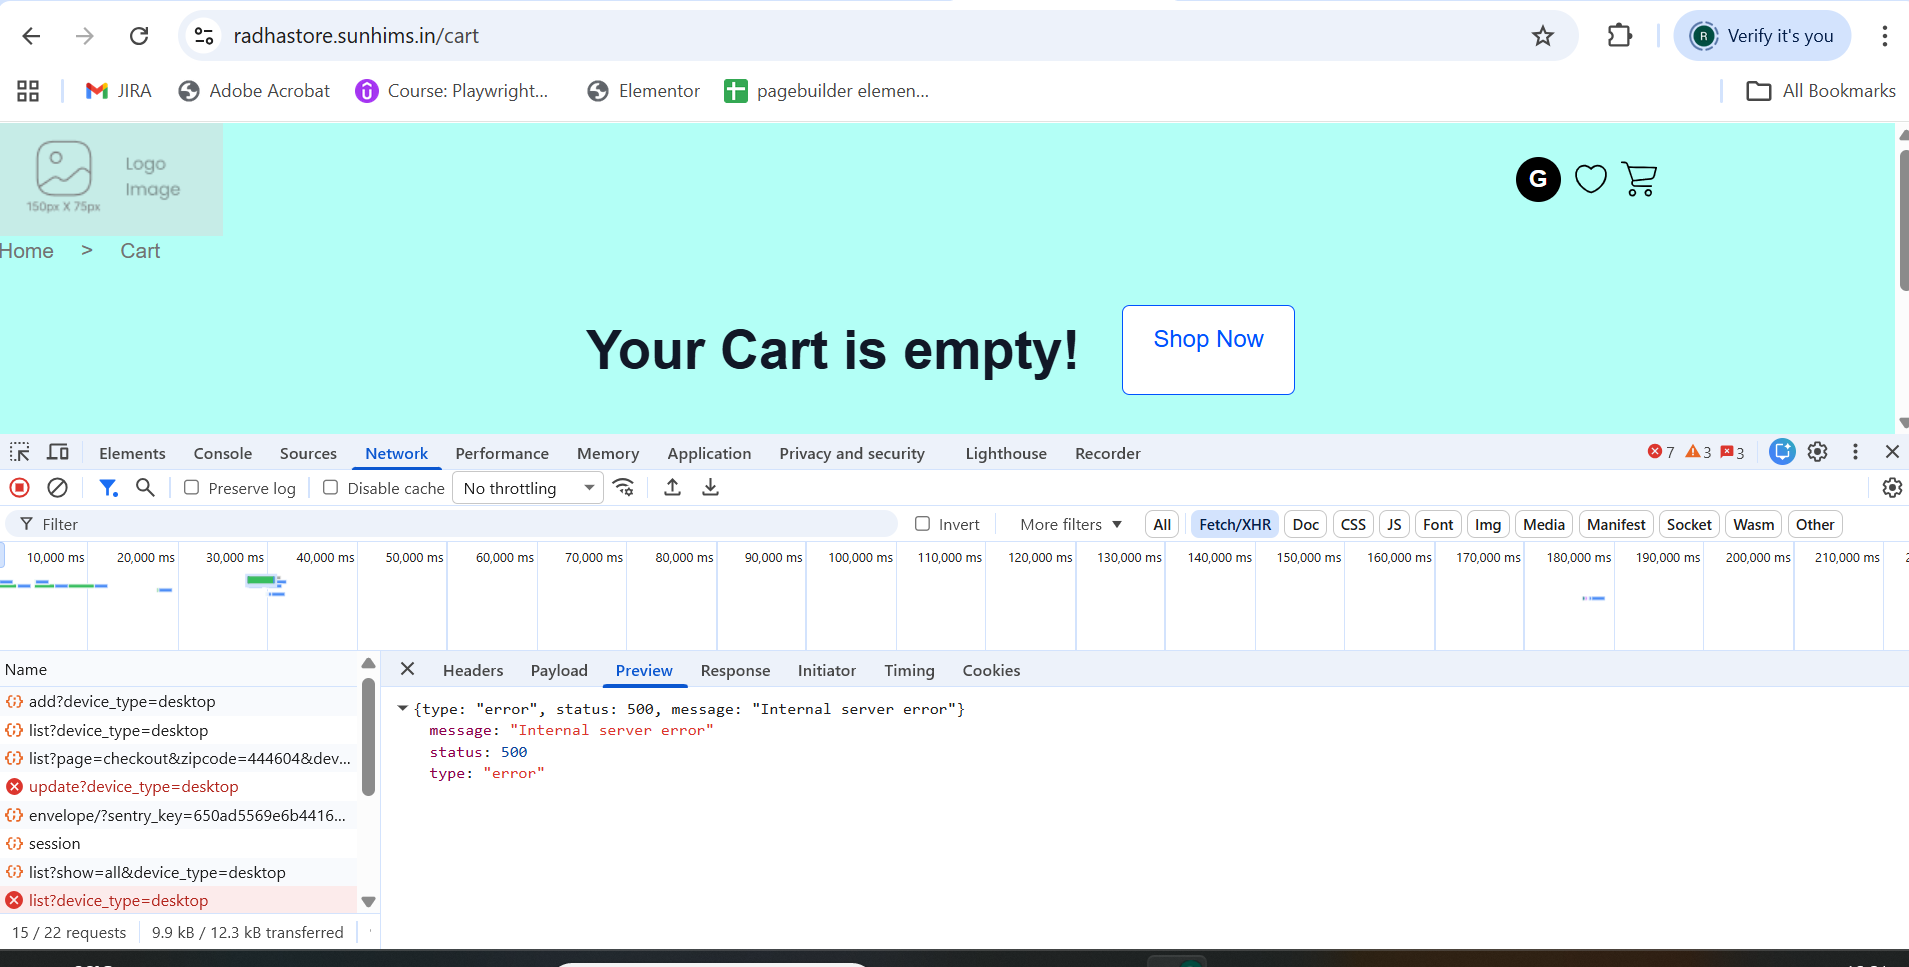Switch to the Console tab
This screenshot has height=967, width=1909.
coord(223,453)
